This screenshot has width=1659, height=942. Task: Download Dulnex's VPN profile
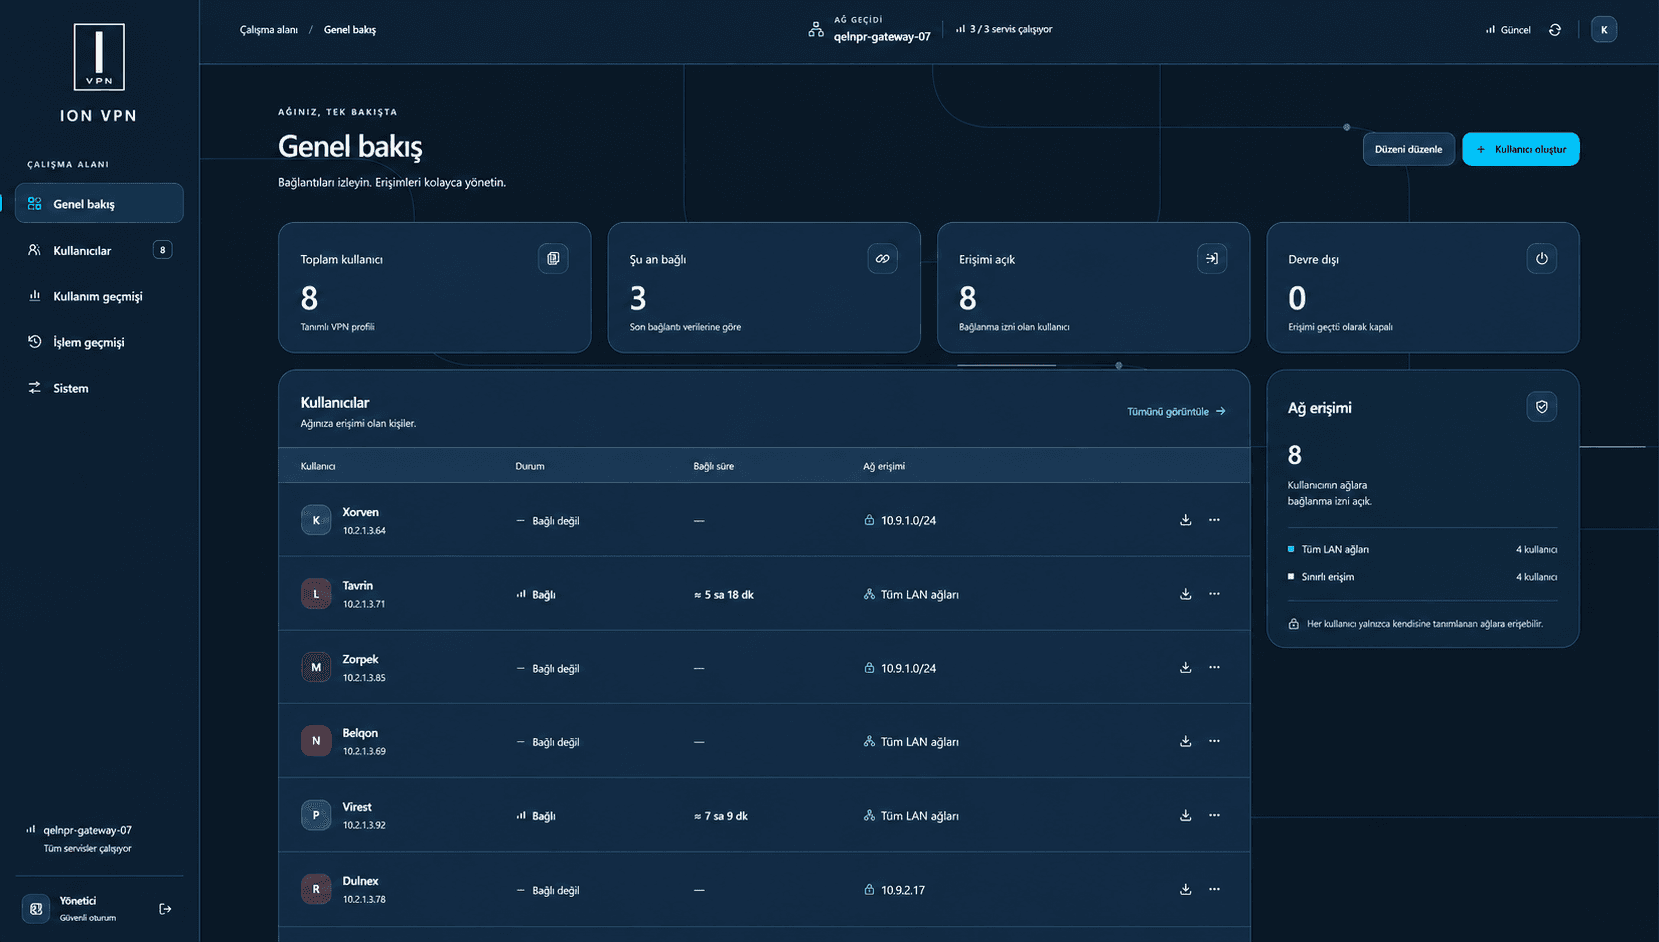tap(1185, 889)
